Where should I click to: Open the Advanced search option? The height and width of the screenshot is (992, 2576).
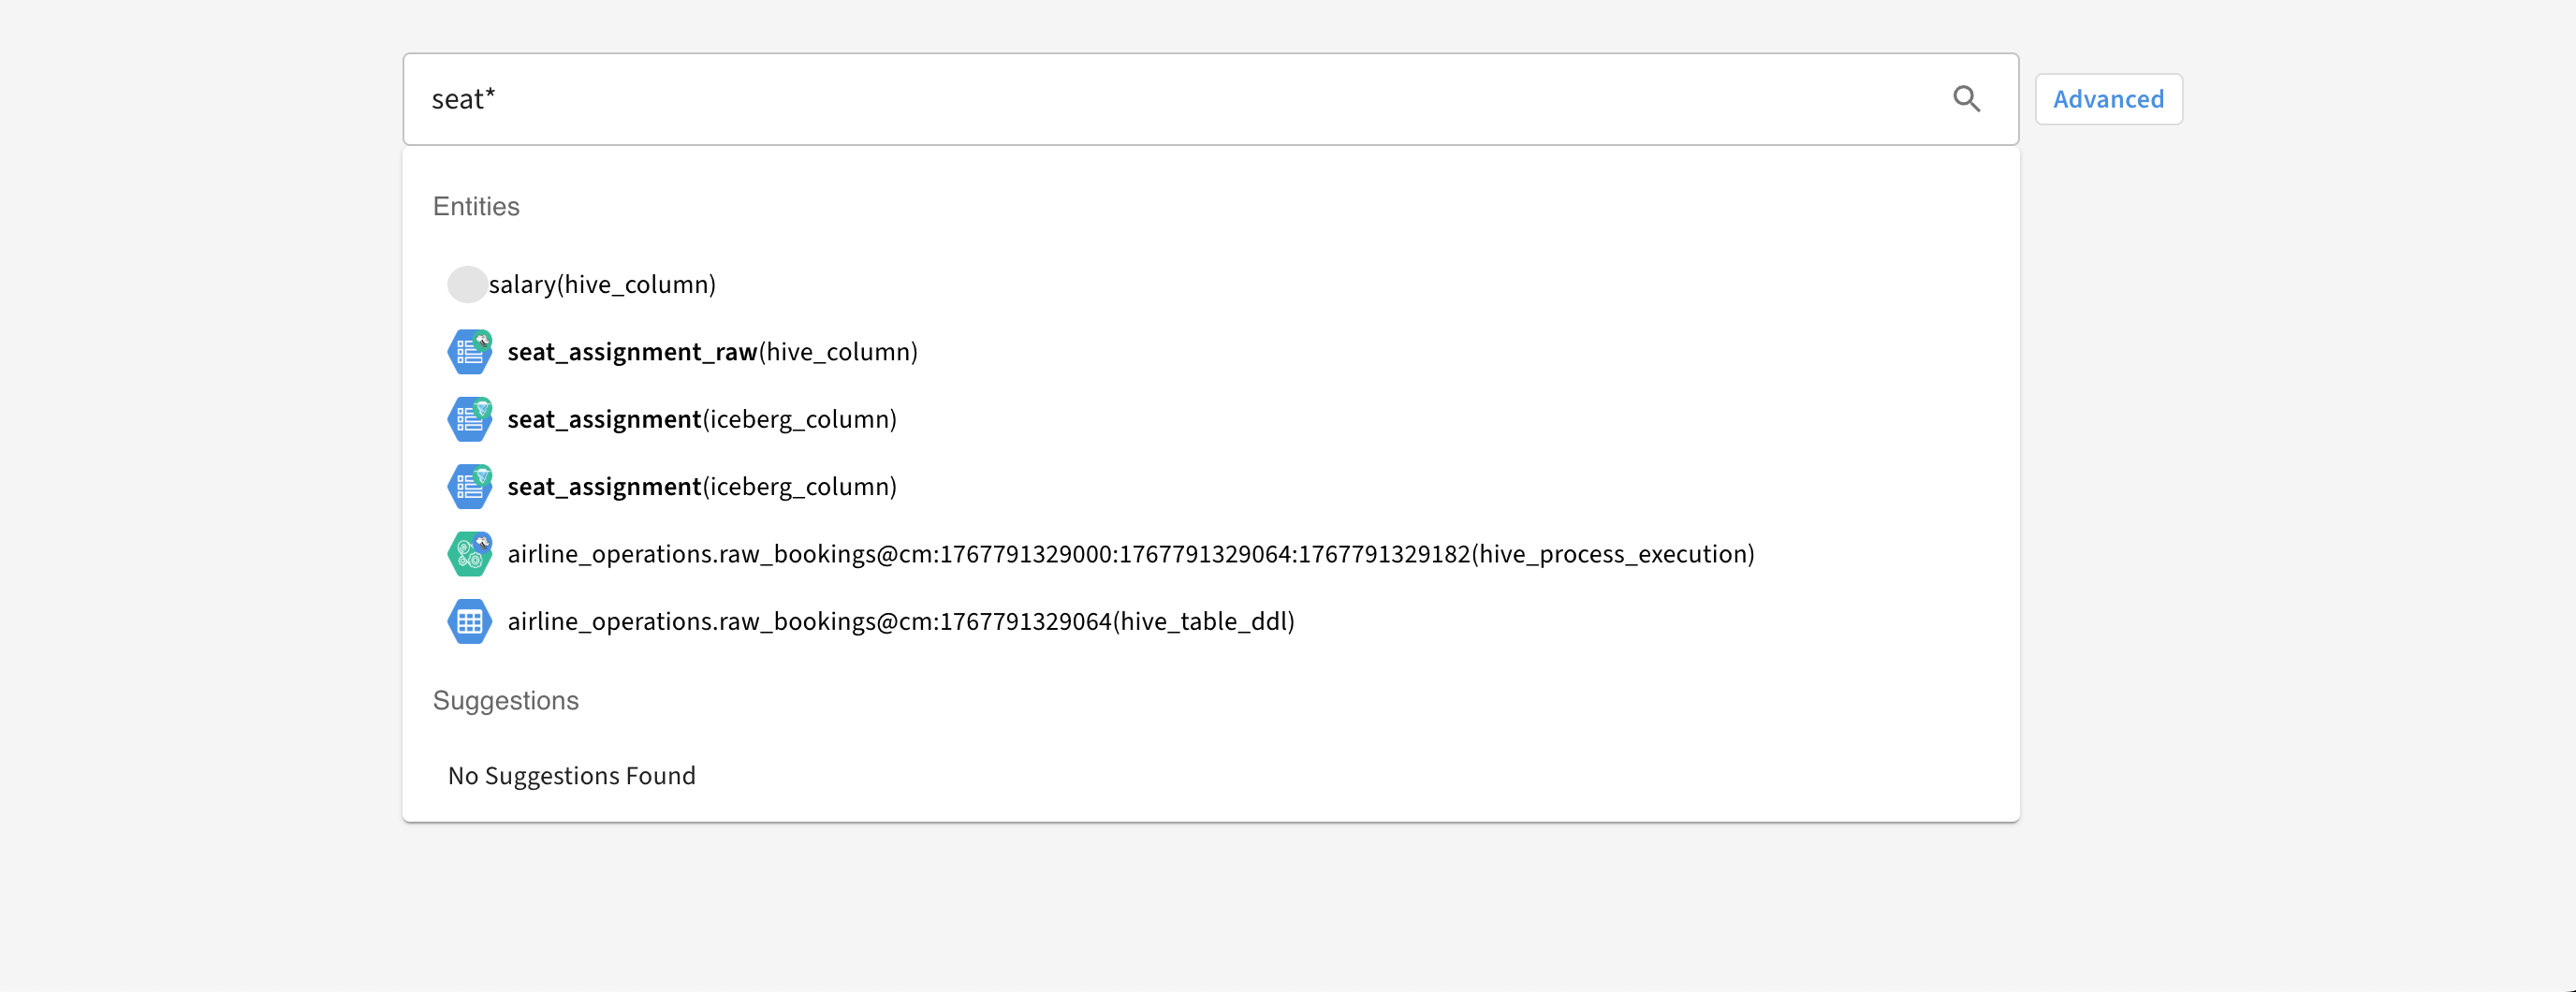pyautogui.click(x=2108, y=99)
